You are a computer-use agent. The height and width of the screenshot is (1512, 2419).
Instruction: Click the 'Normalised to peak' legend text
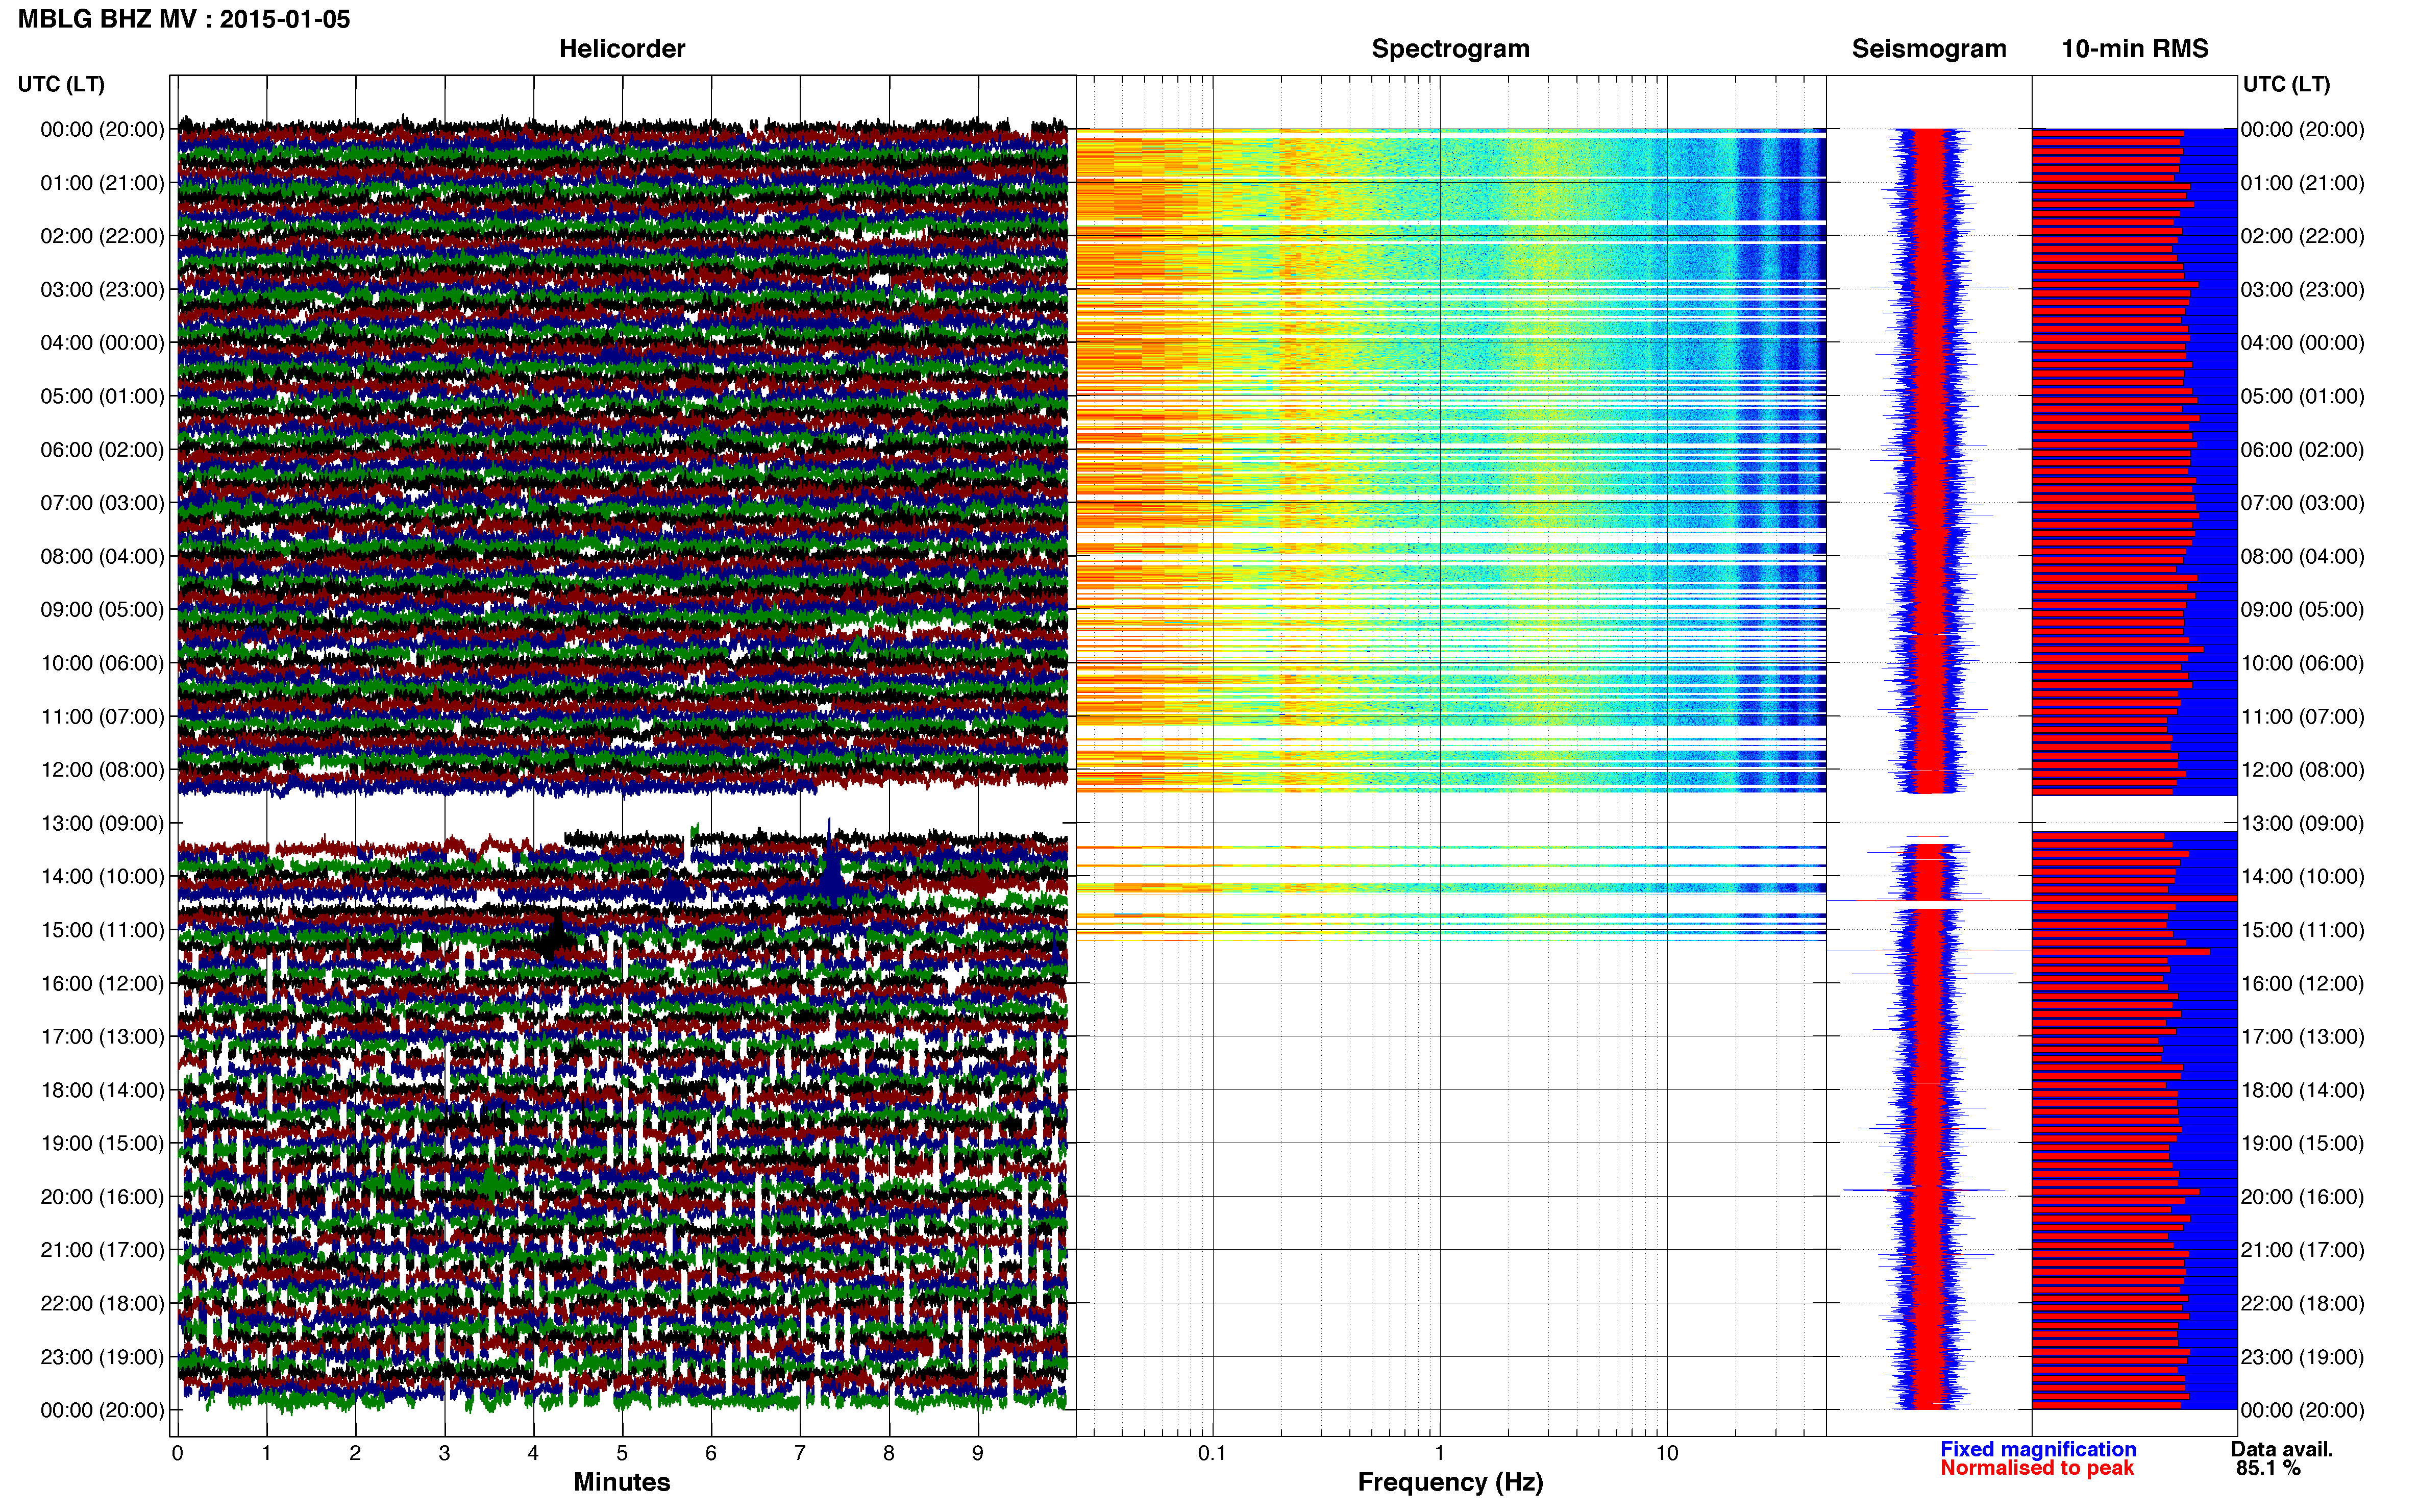pyautogui.click(x=2037, y=1468)
